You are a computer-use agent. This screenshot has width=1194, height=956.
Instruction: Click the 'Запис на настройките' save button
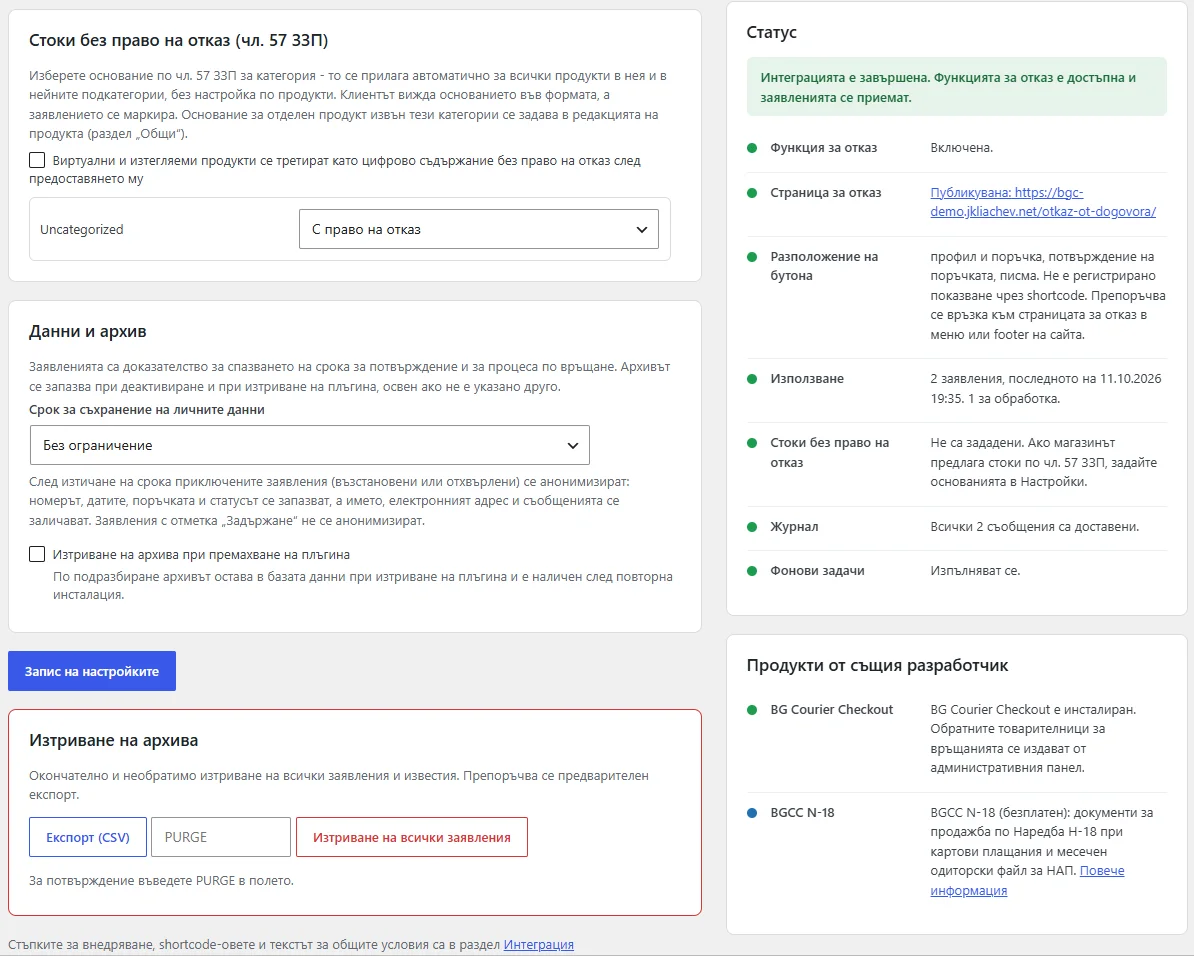click(x=92, y=671)
